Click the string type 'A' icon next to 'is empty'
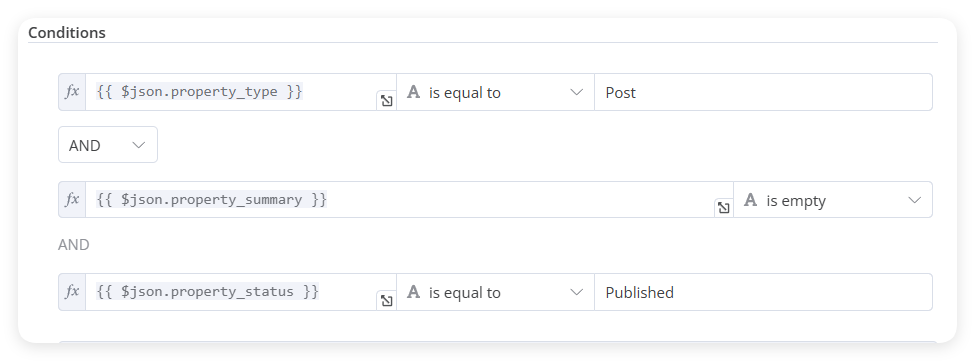 [751, 200]
